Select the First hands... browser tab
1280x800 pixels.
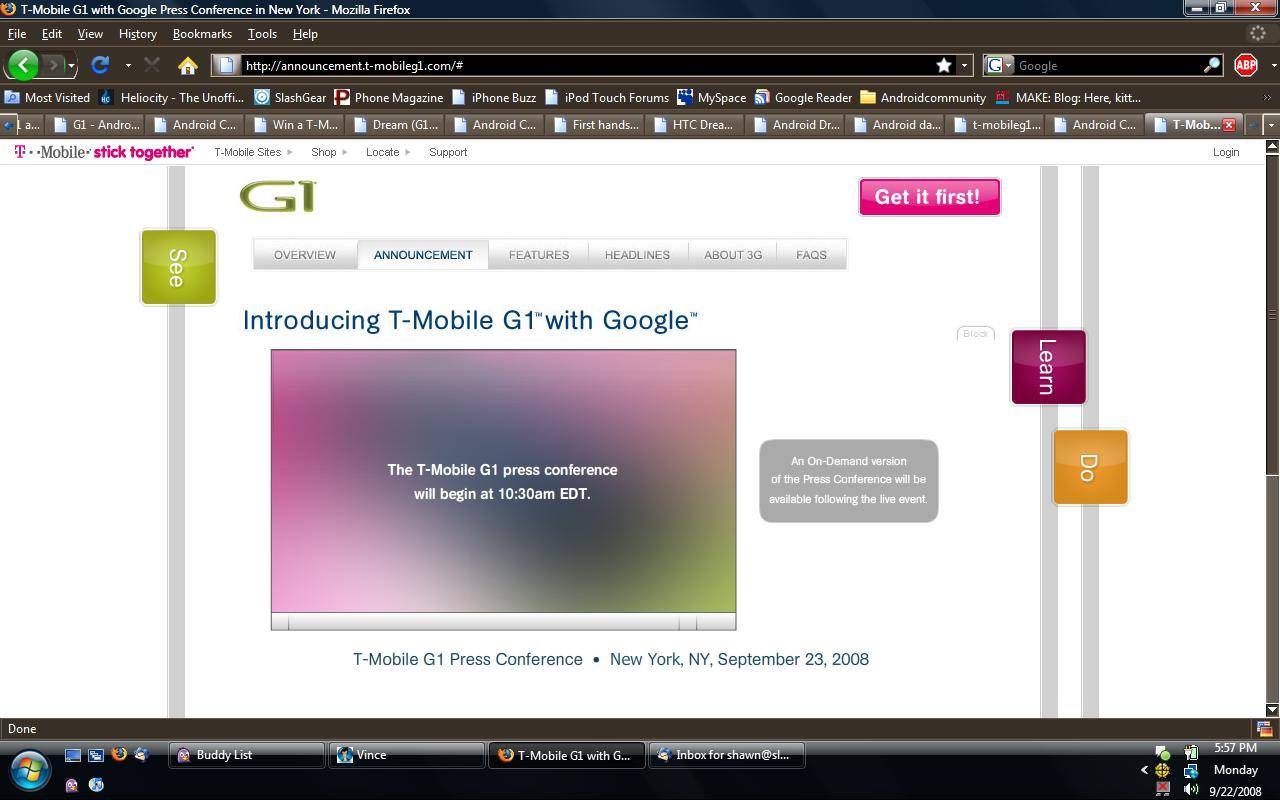(597, 125)
